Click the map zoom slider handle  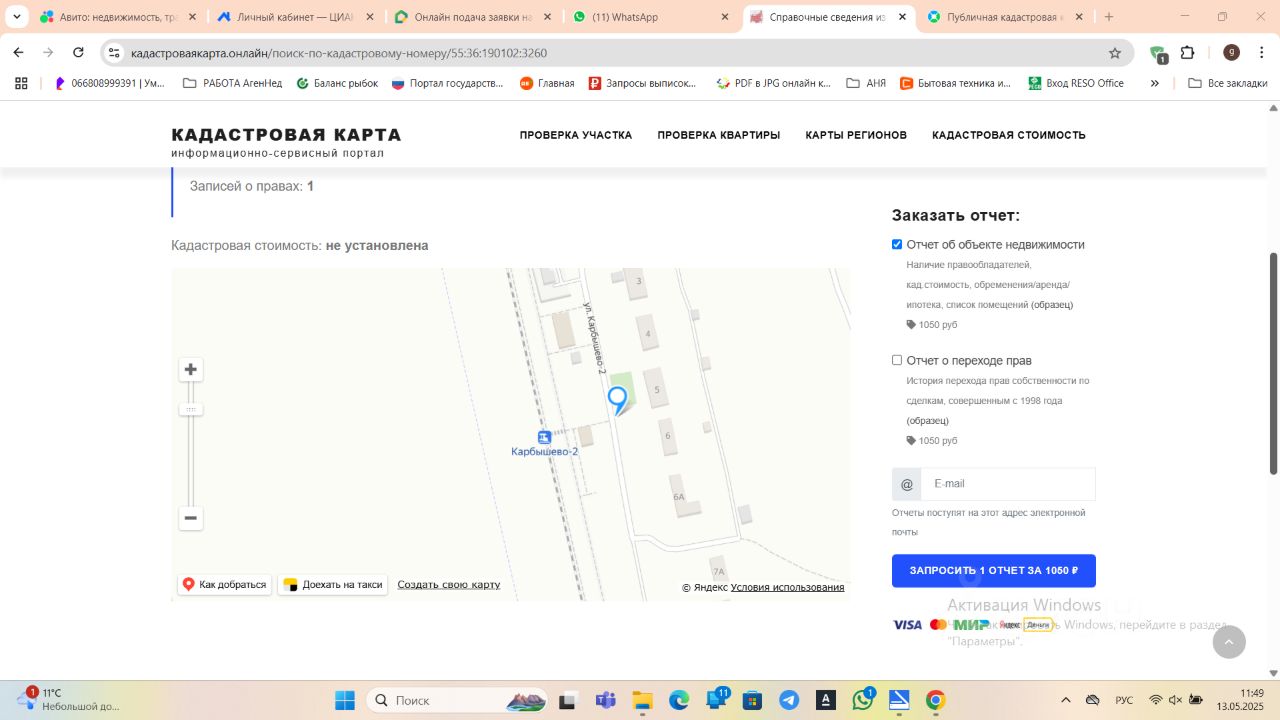point(191,409)
